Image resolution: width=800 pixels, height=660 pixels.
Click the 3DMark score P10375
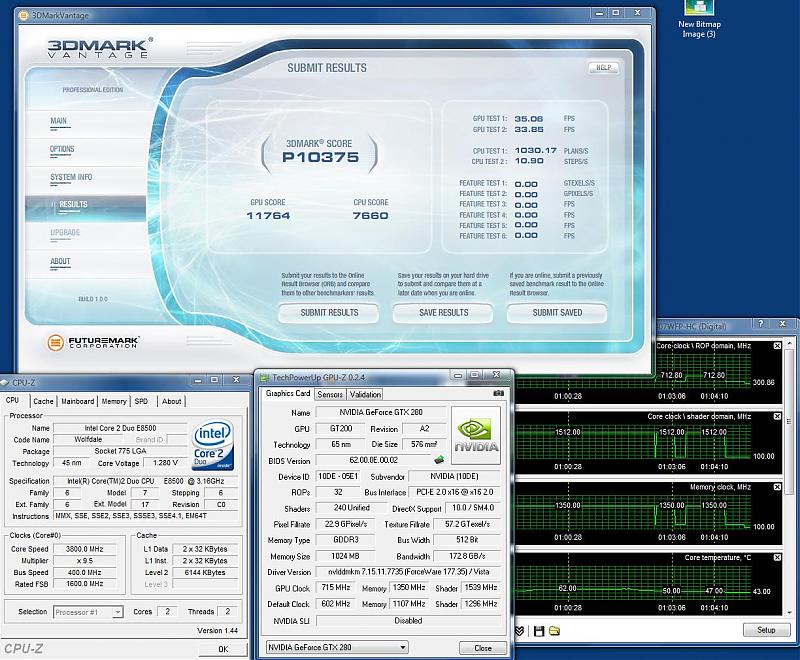[320, 157]
